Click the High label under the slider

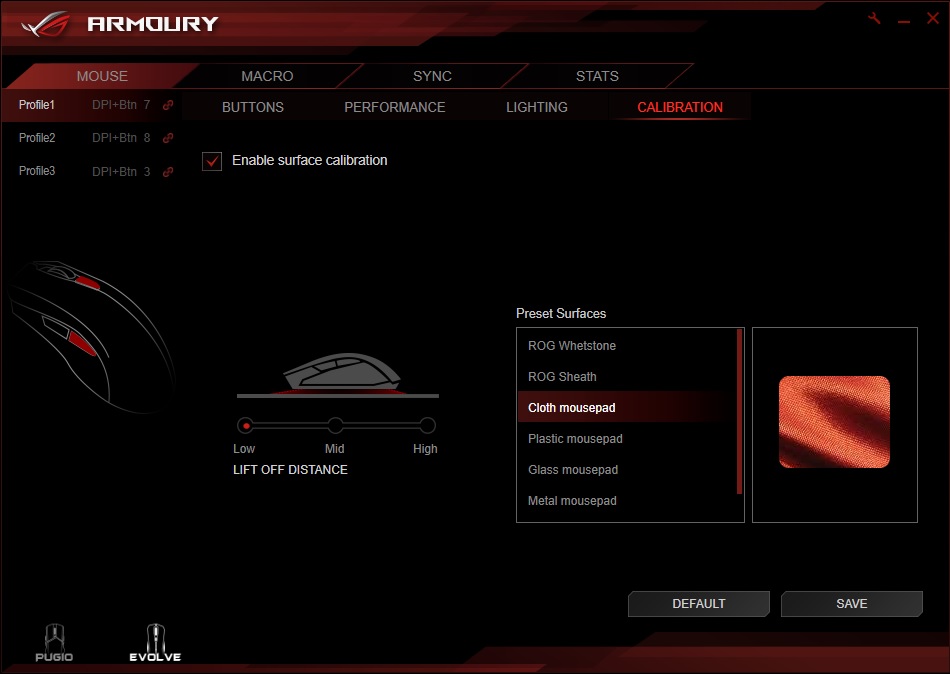425,449
